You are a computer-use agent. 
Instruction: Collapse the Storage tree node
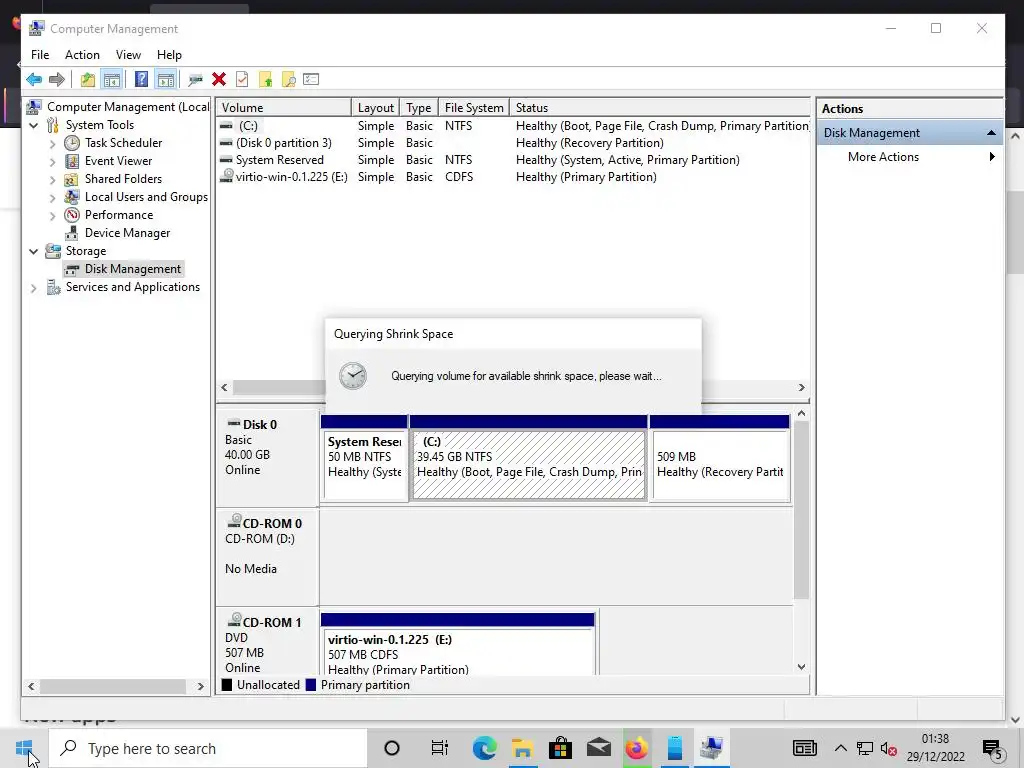(x=34, y=251)
